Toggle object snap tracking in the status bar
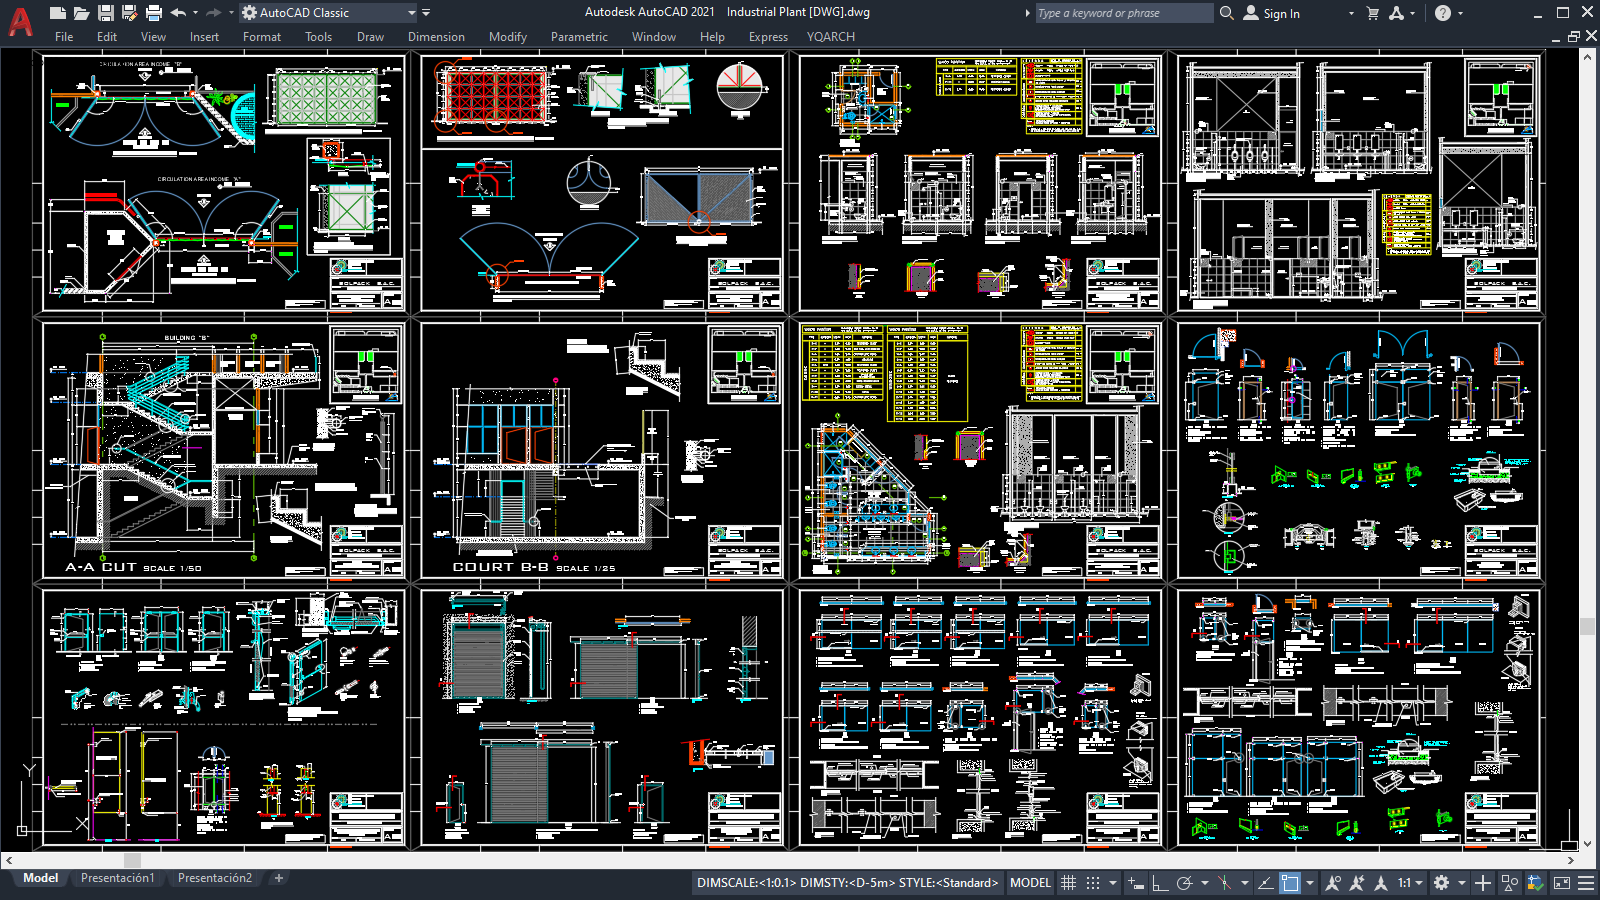The image size is (1600, 900). tap(1265, 883)
